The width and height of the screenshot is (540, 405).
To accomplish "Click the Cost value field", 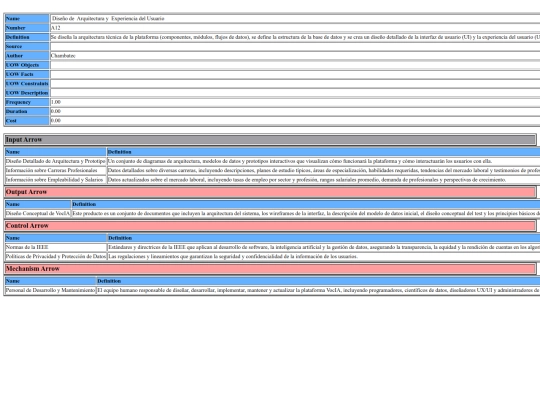I will click(295, 121).
